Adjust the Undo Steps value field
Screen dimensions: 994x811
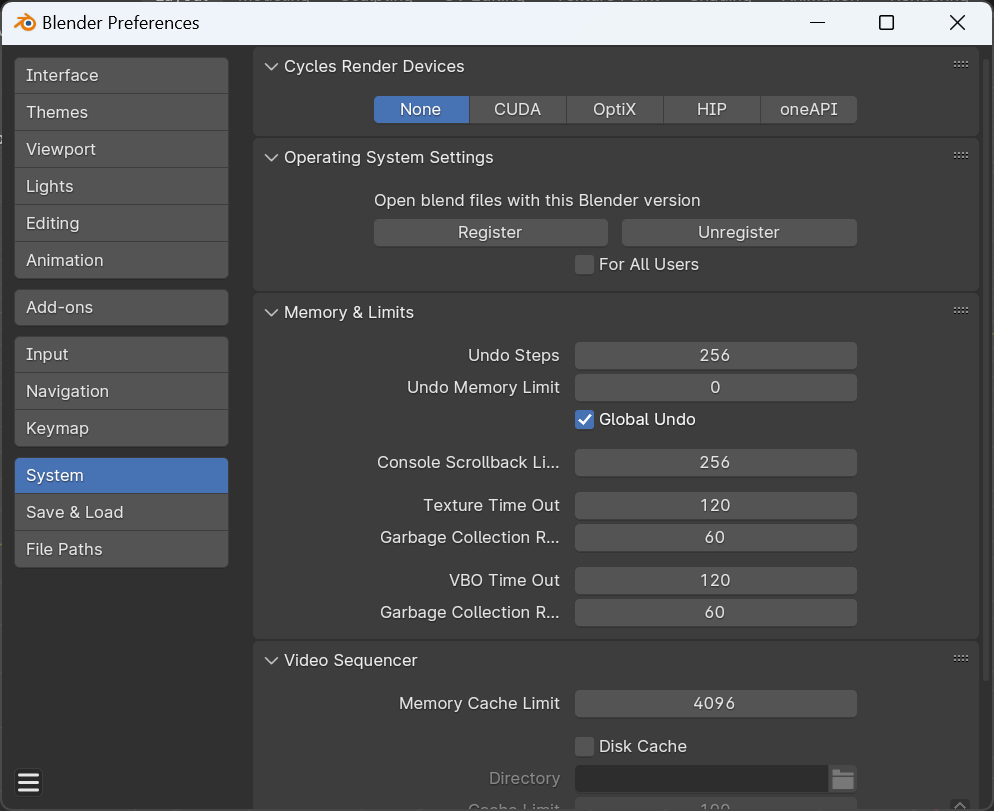pos(715,356)
